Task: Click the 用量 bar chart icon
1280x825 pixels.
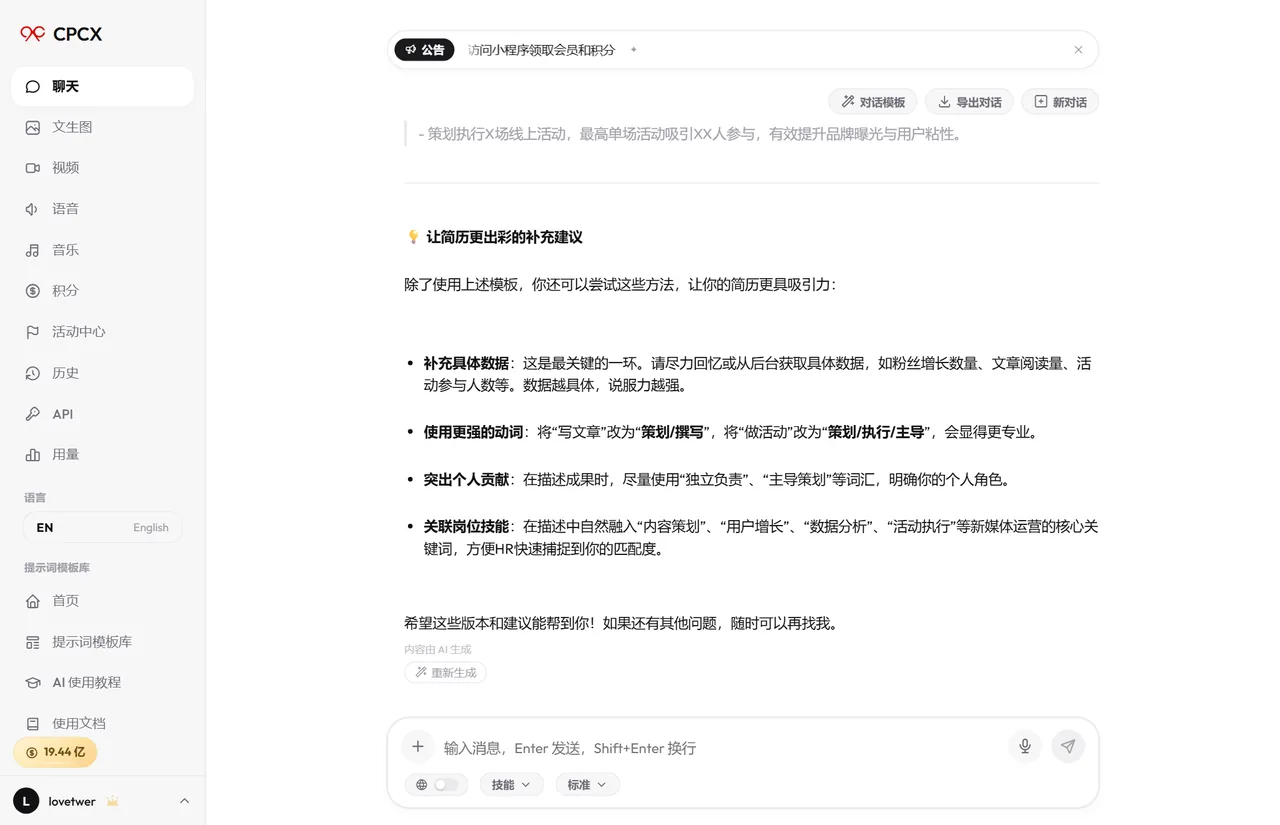Action: (x=33, y=455)
